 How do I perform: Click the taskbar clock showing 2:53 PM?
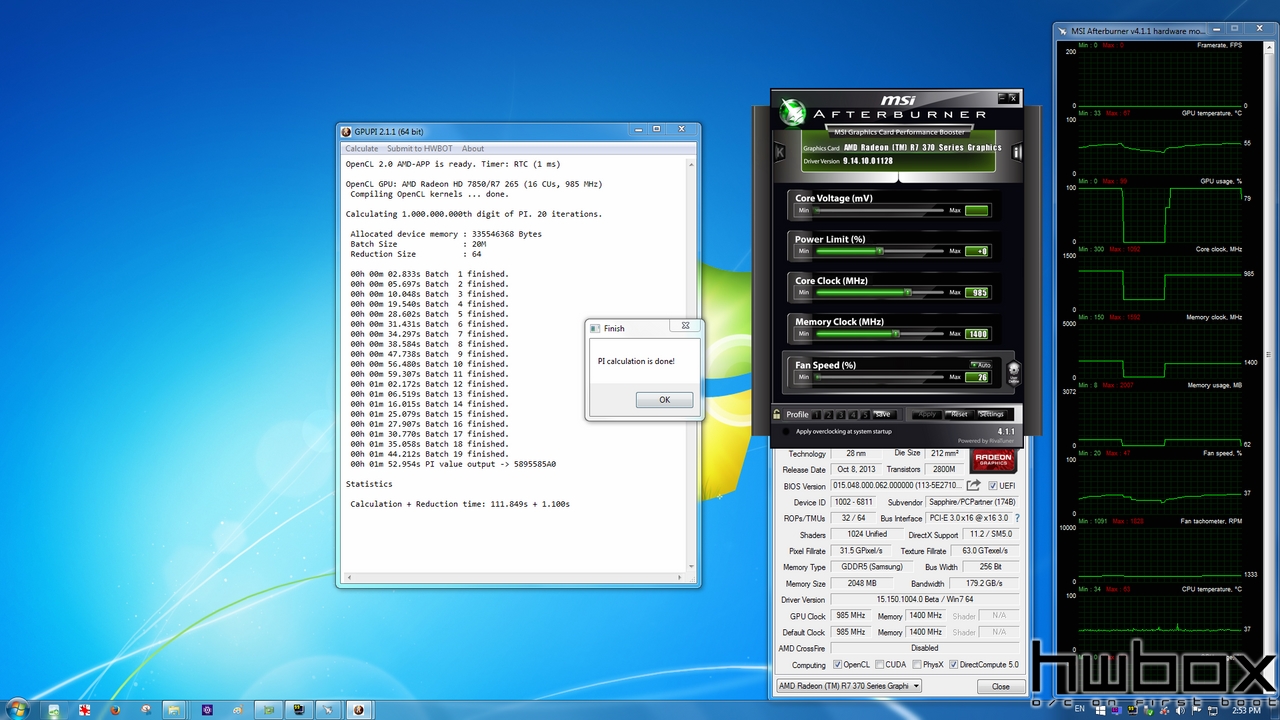tap(1245, 710)
